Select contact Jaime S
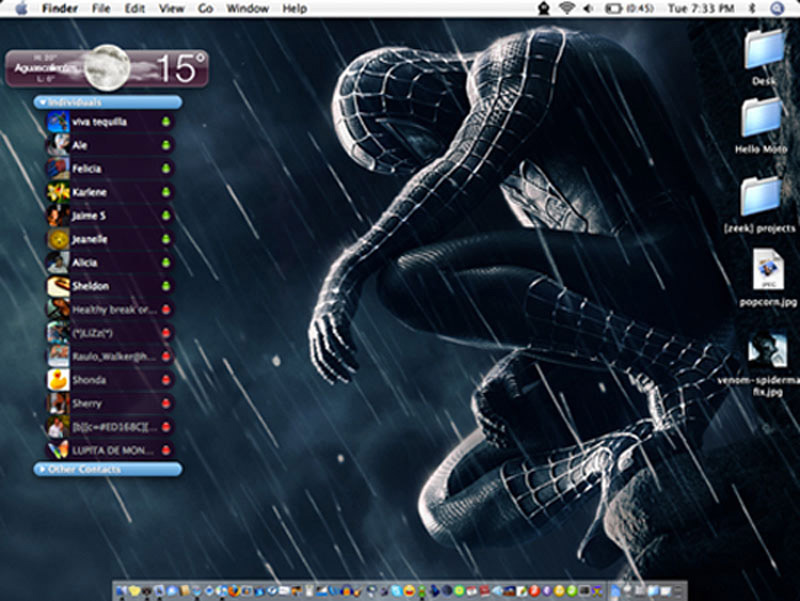This screenshot has height=601, width=800. [x=110, y=216]
